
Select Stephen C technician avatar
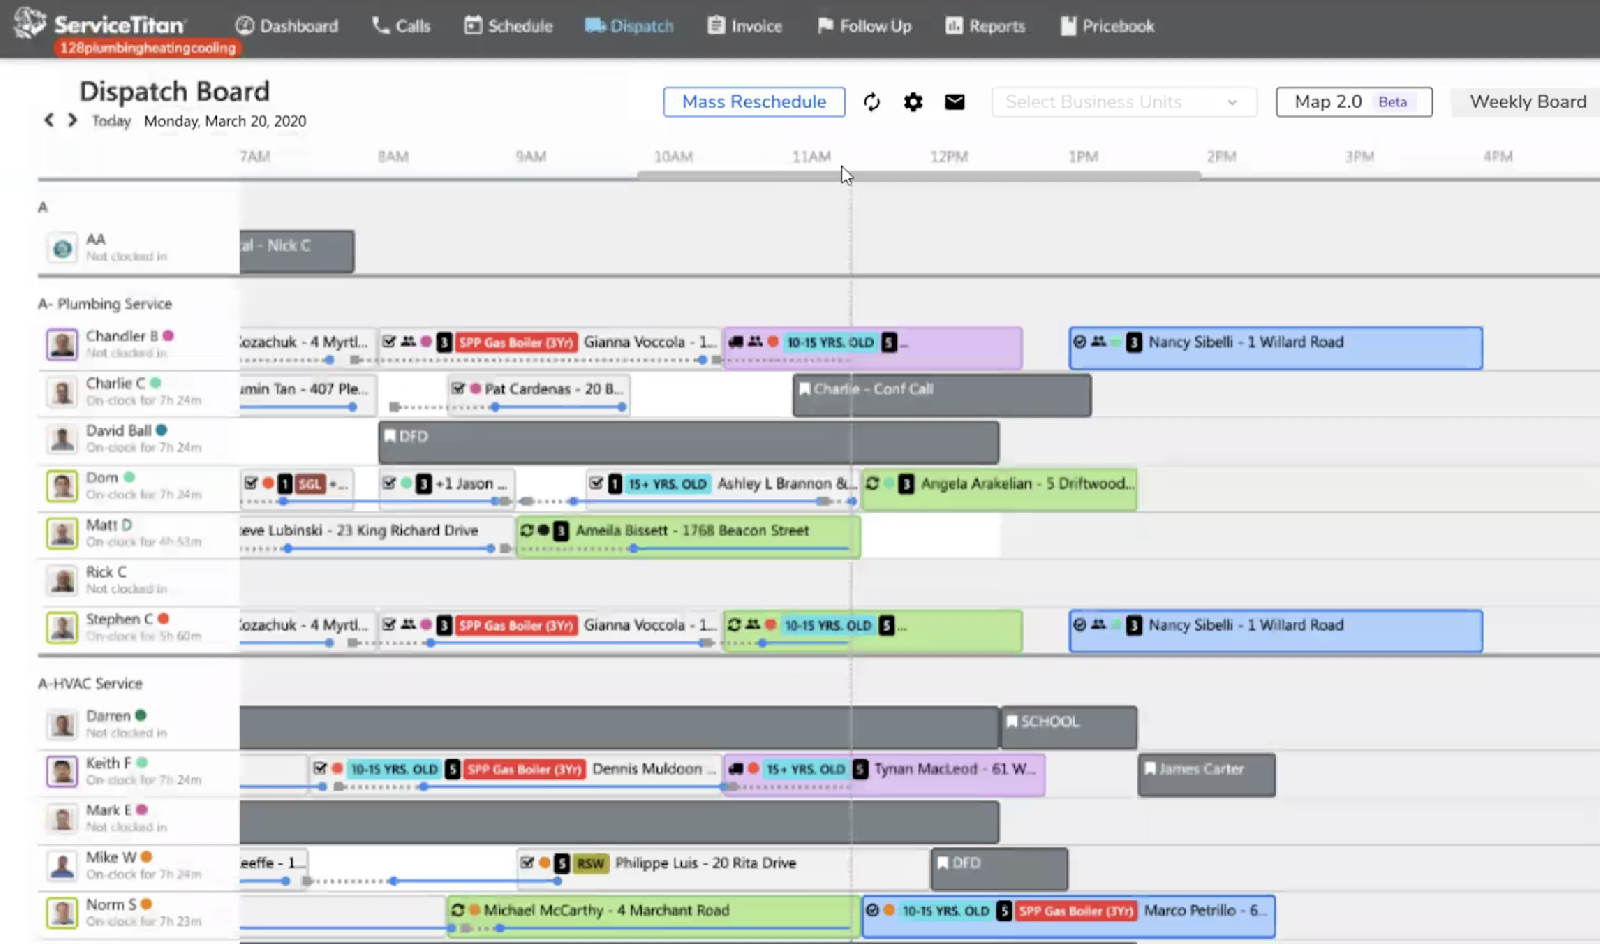(62, 627)
